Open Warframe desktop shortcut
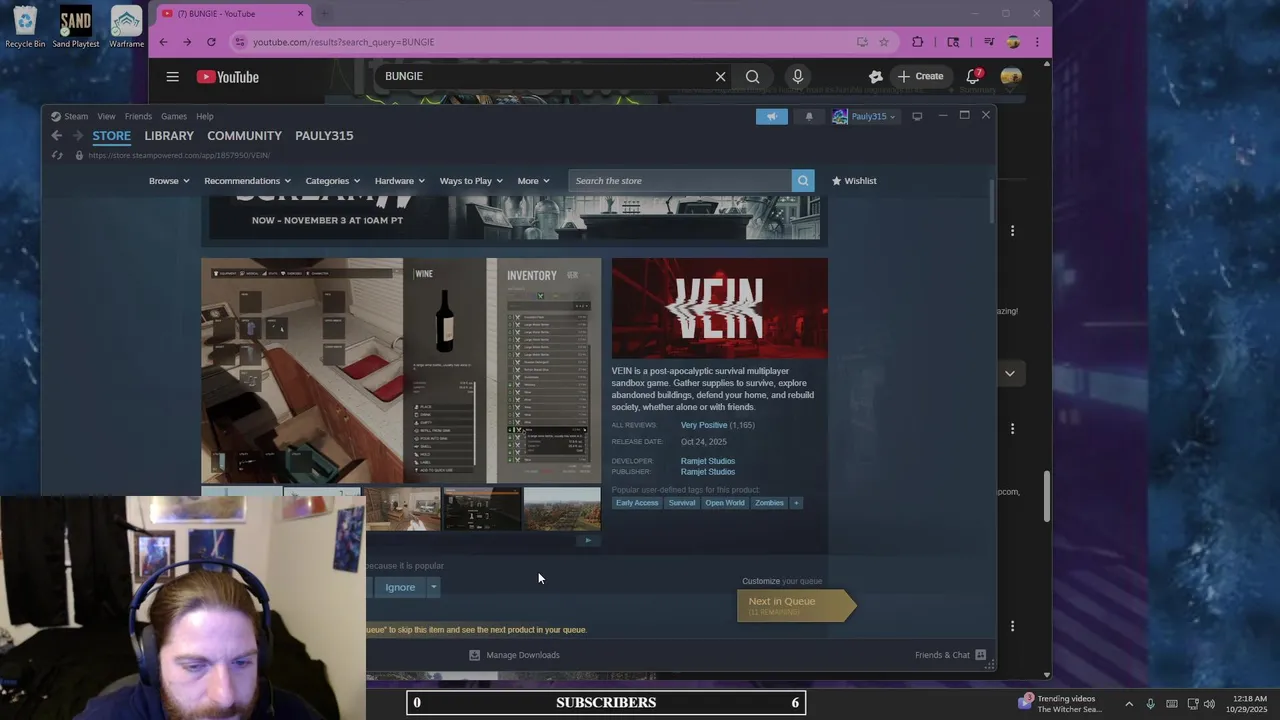 click(126, 27)
